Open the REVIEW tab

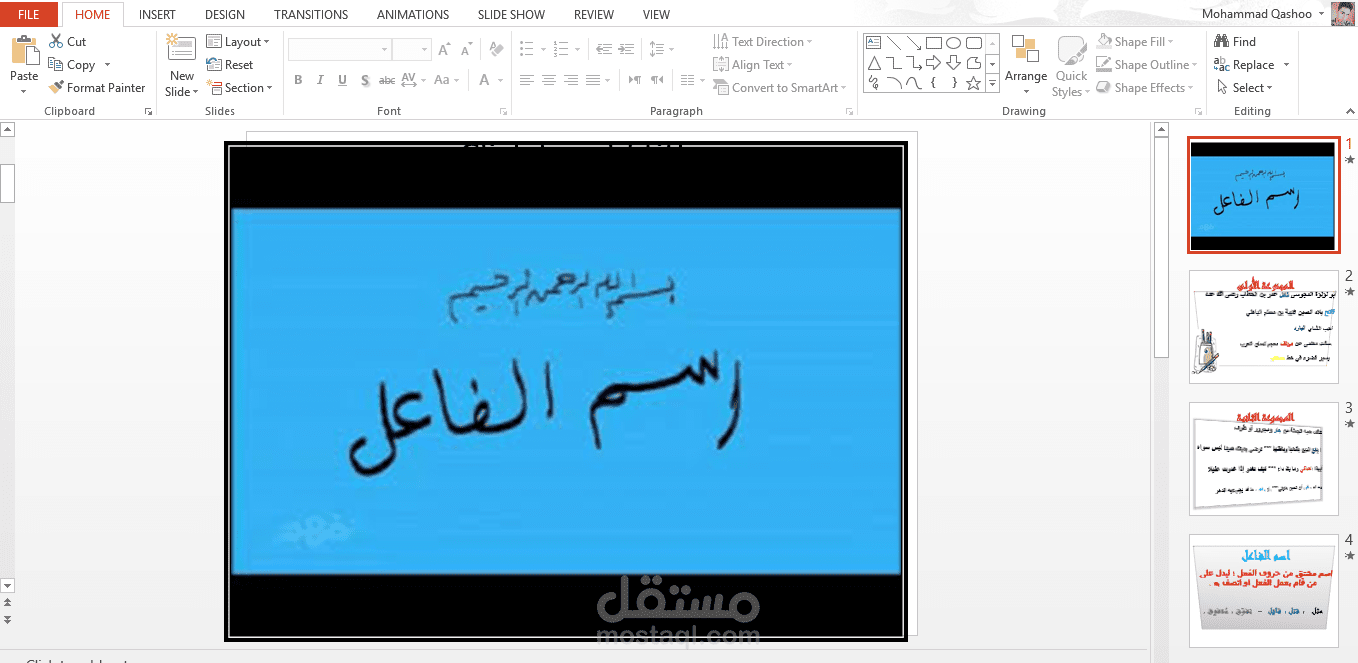pyautogui.click(x=594, y=15)
